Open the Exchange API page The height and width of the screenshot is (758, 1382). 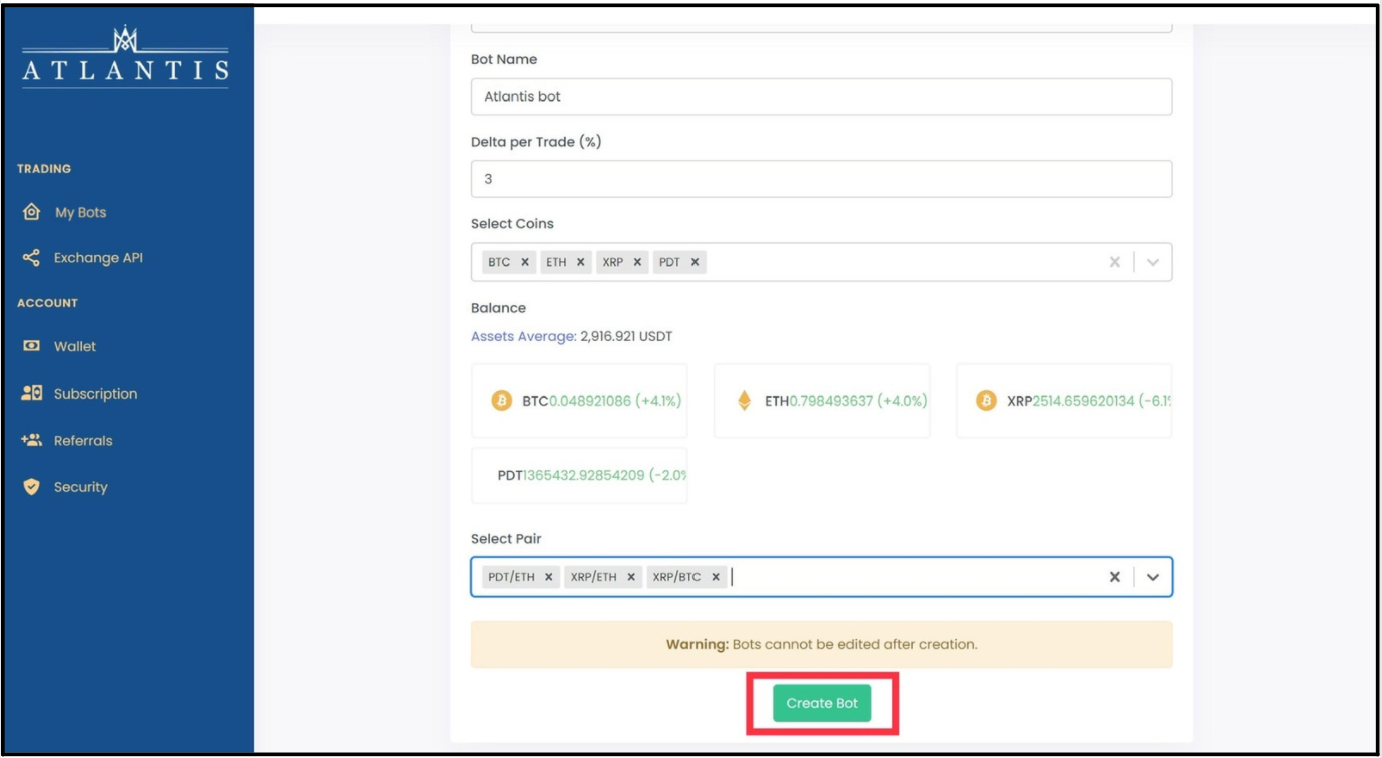coord(98,258)
